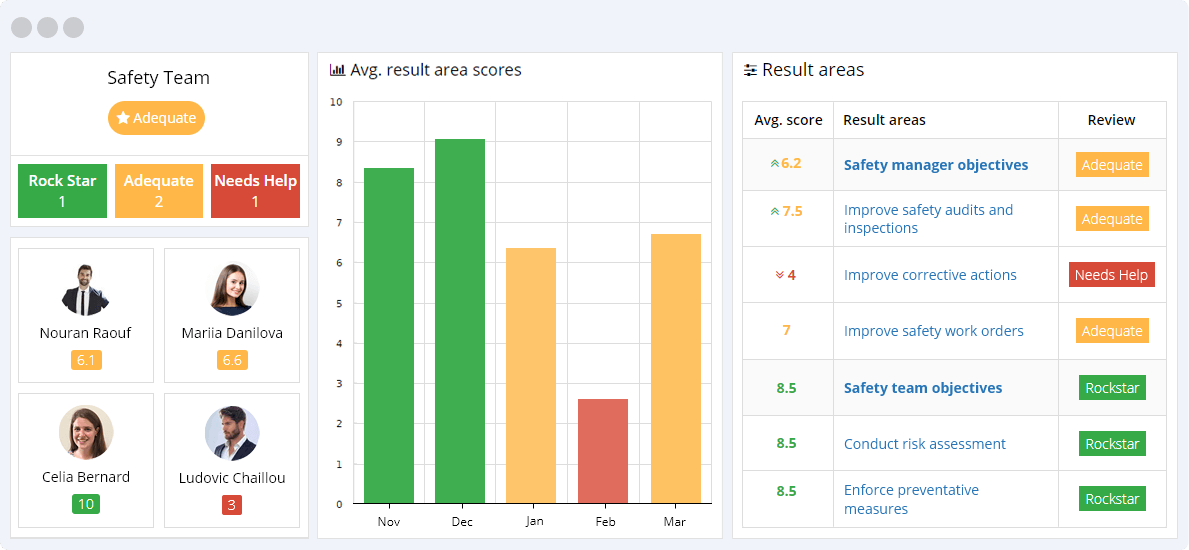Open the Improve corrective actions link
The image size is (1189, 550).
[930, 275]
